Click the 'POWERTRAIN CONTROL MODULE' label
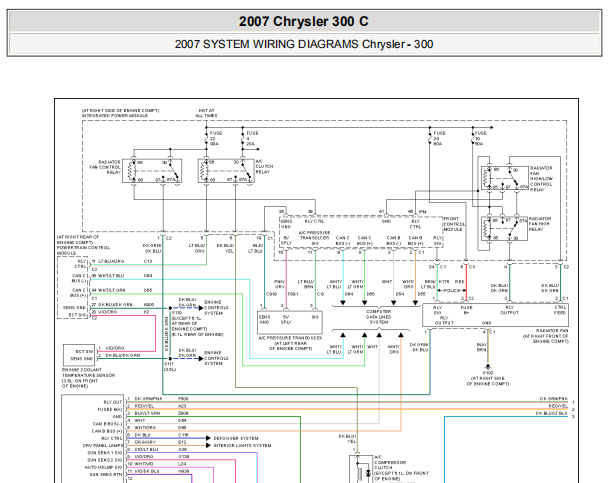Screen dimensions: 608x483 coord(83,250)
